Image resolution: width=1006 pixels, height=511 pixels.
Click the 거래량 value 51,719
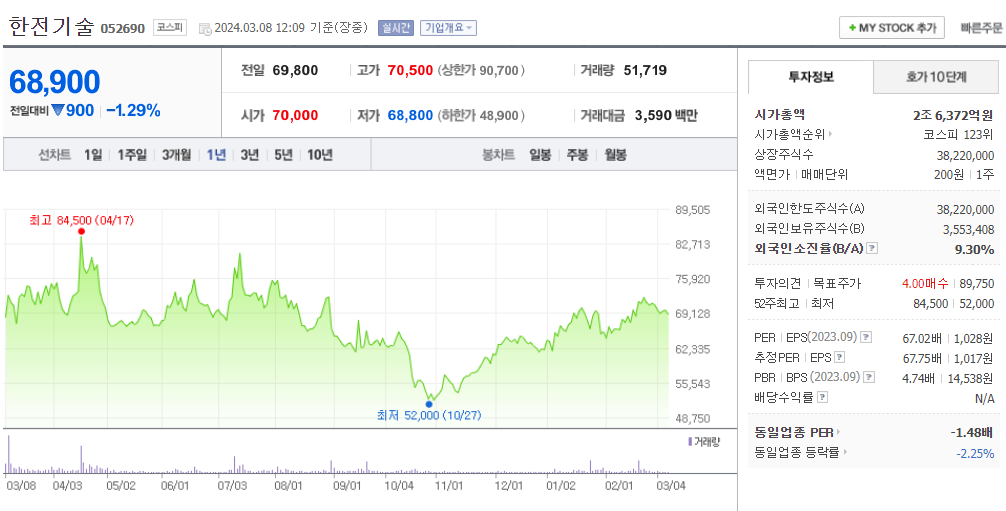click(645, 71)
